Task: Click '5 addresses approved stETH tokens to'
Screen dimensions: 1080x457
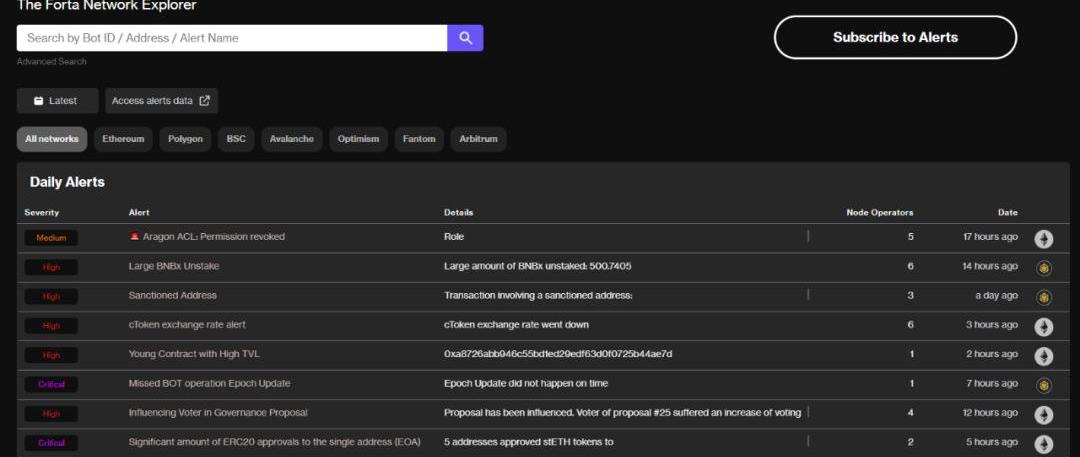Action: pyautogui.click(x=529, y=442)
